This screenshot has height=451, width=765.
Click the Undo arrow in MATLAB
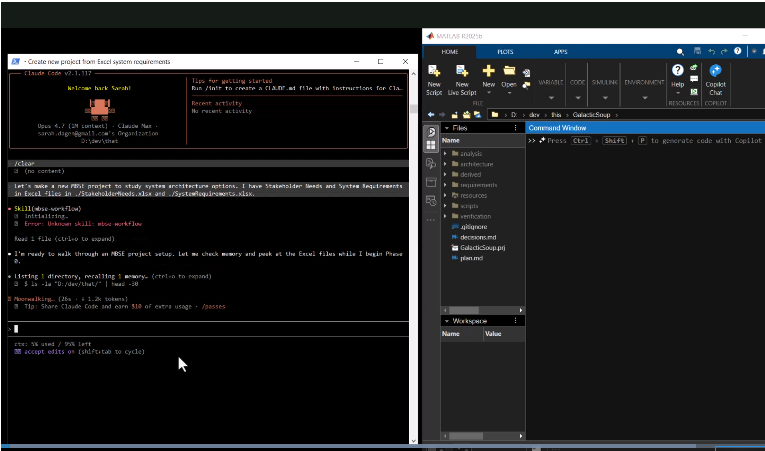(711, 51)
